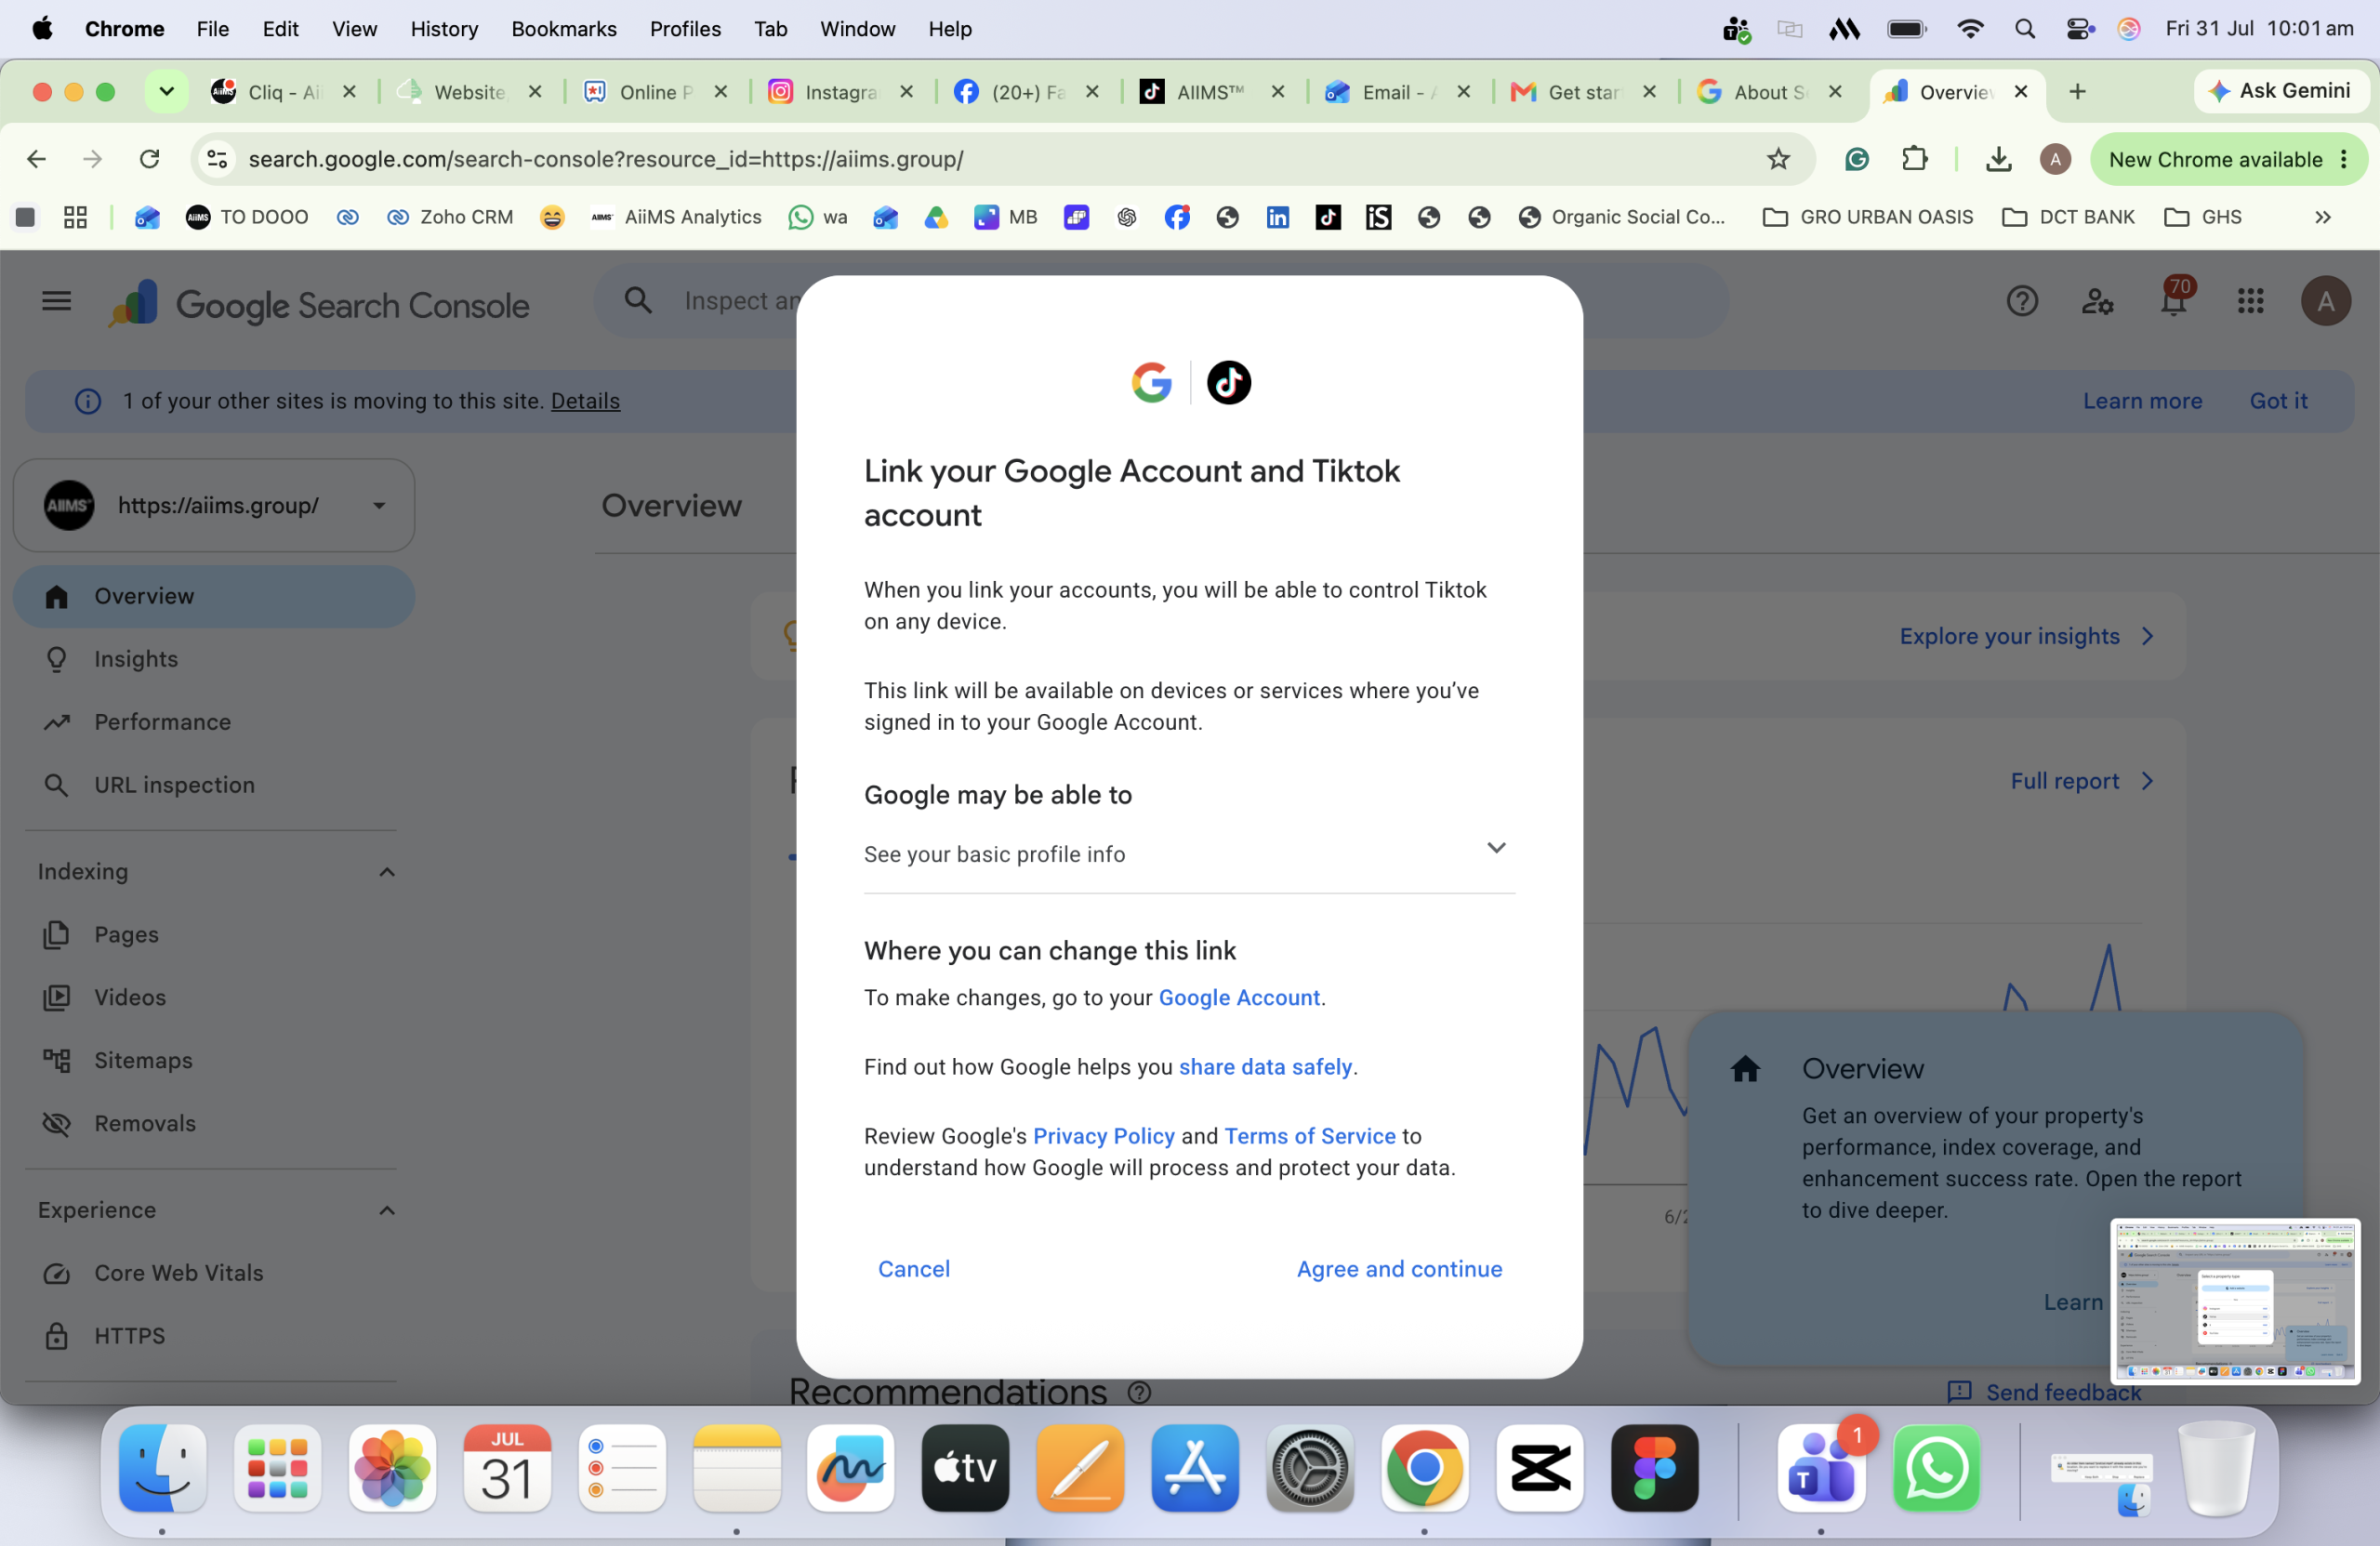Click Learn more in the banner
Screen dimensions: 2380x1546
click(2142, 401)
